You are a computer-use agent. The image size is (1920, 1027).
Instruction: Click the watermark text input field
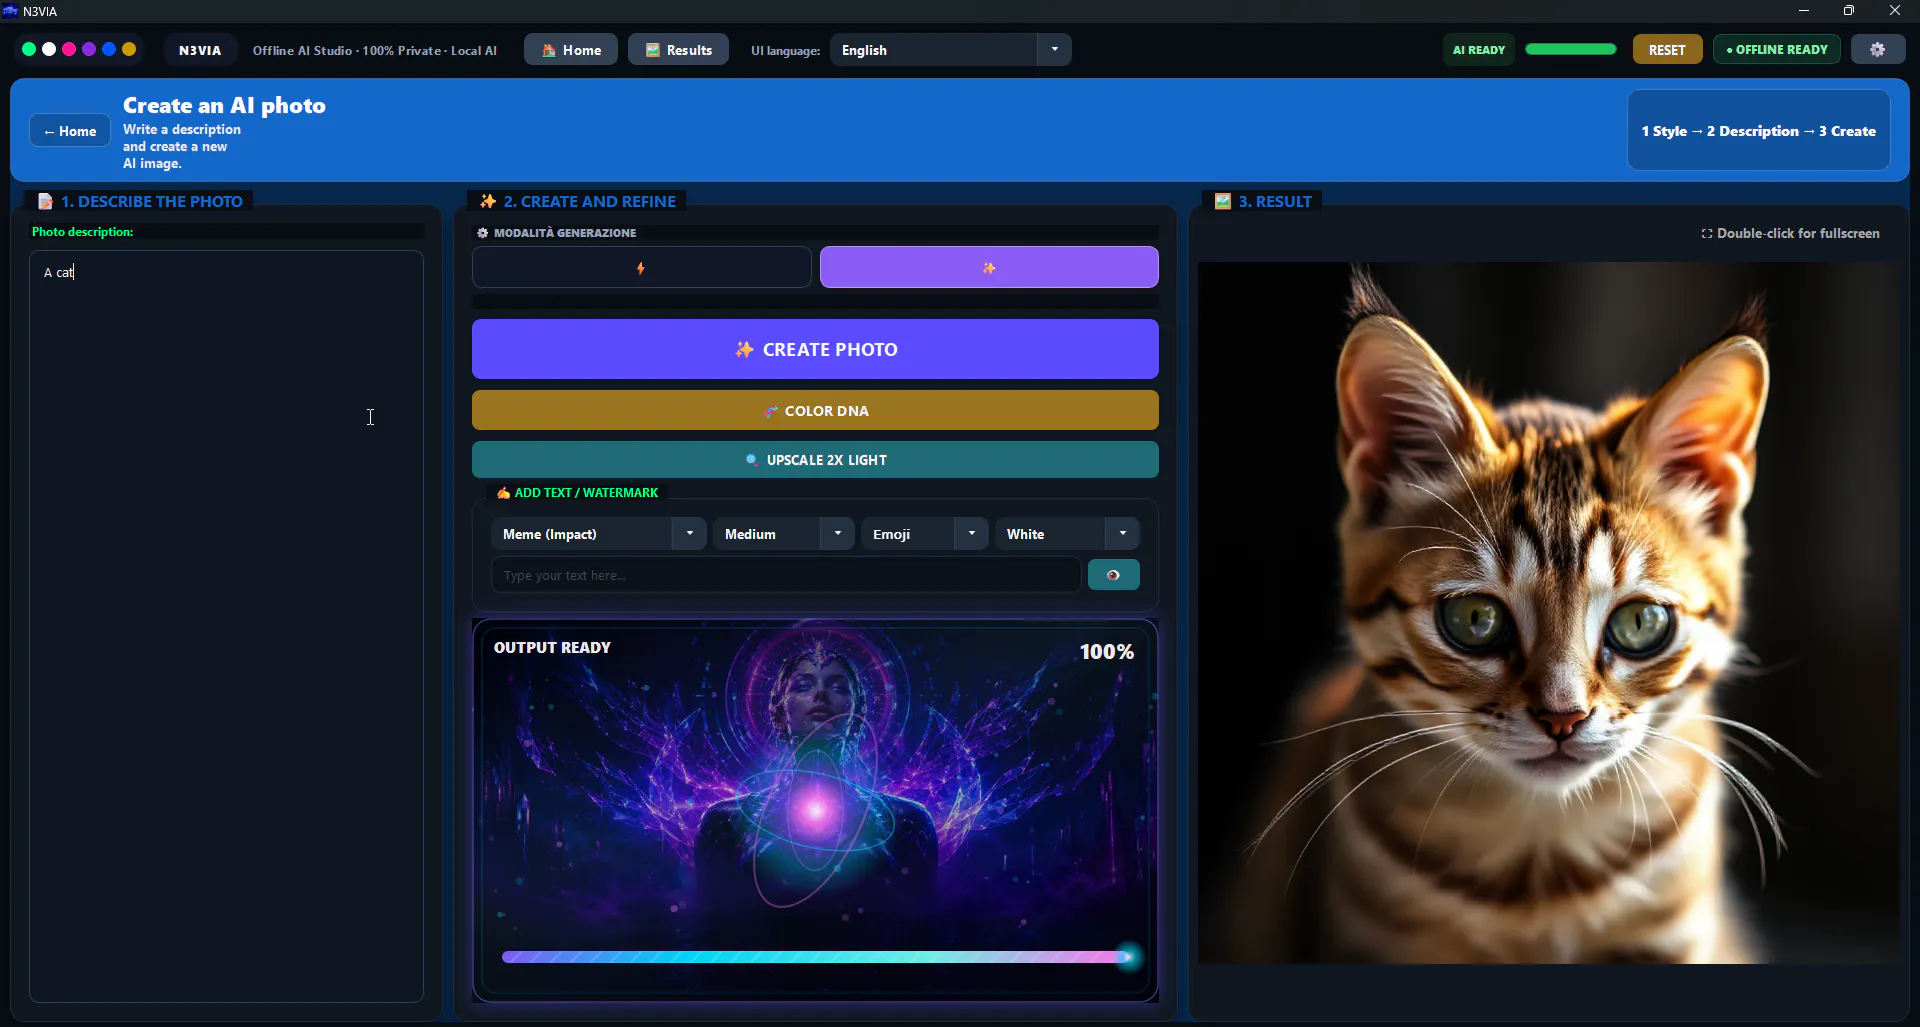(785, 575)
